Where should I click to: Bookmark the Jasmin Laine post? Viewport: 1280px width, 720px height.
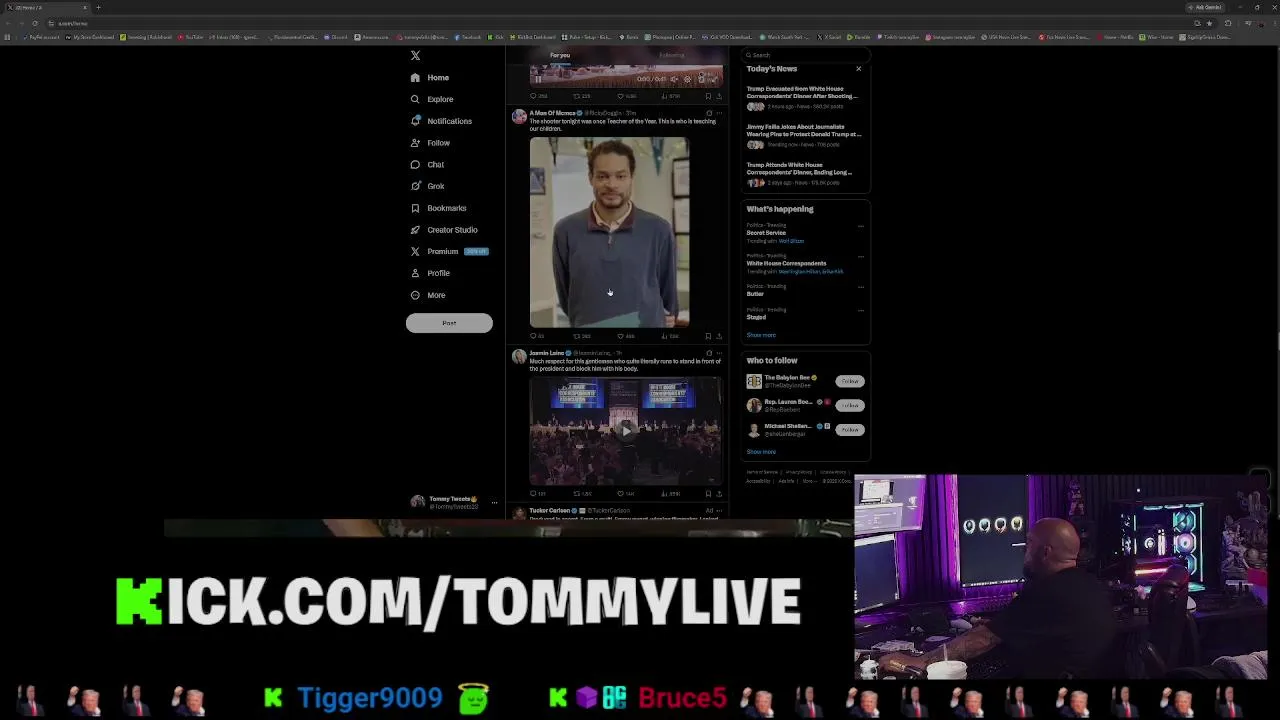(x=708, y=493)
